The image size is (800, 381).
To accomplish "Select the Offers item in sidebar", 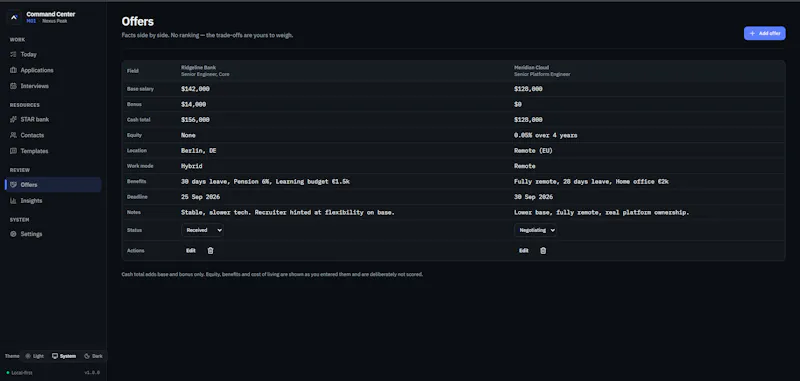I will click(x=53, y=185).
